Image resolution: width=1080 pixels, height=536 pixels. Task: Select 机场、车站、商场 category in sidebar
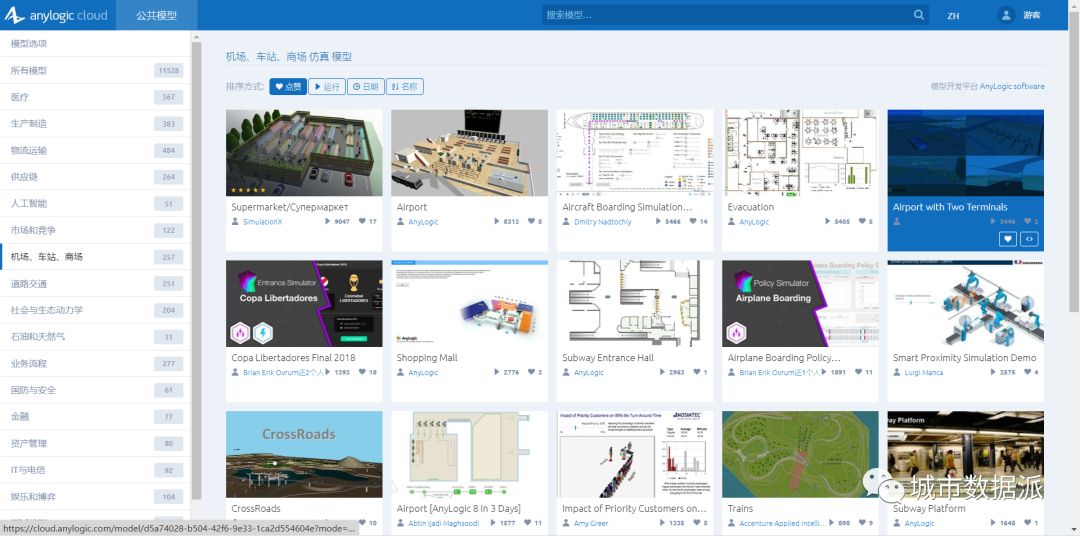coord(96,257)
